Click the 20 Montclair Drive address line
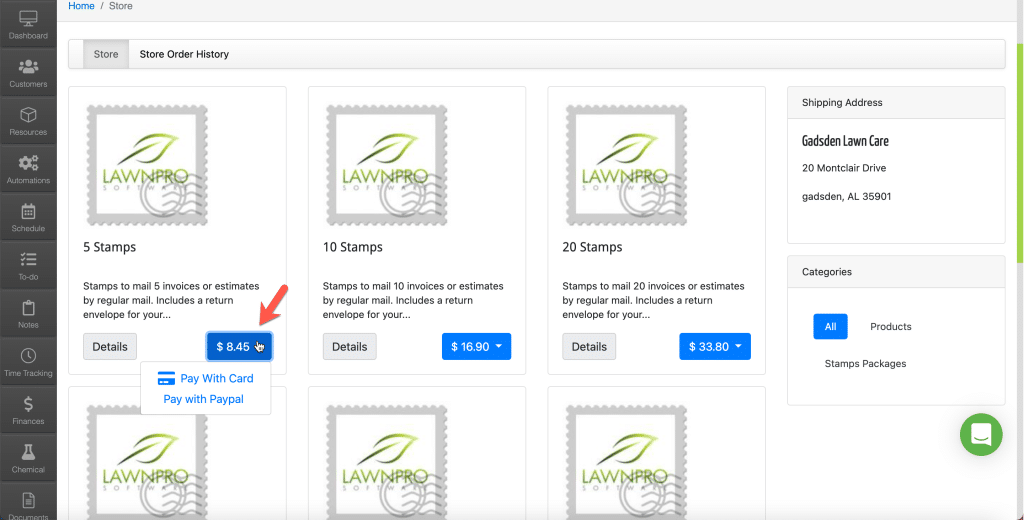Screen dimensions: 1024x520 pos(844,168)
